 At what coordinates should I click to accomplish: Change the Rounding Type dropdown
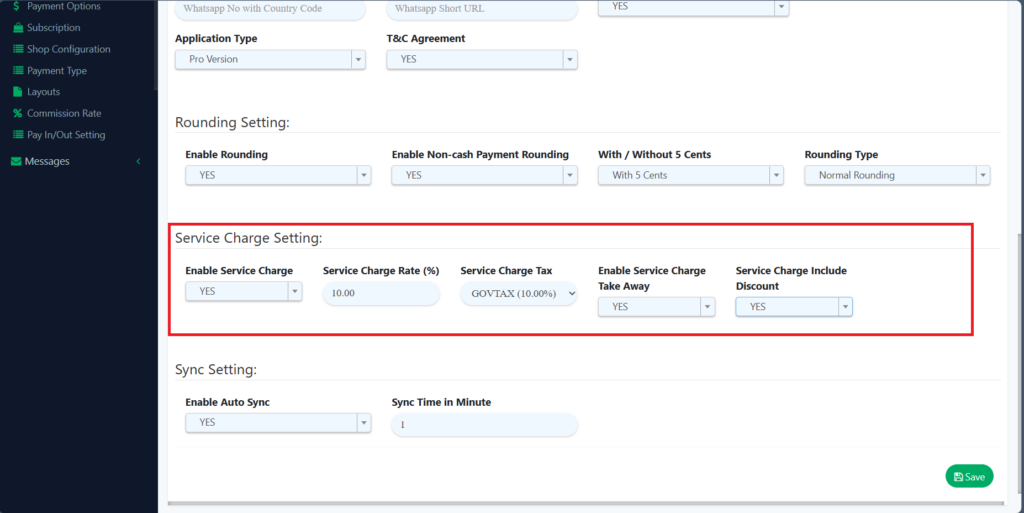coord(896,175)
